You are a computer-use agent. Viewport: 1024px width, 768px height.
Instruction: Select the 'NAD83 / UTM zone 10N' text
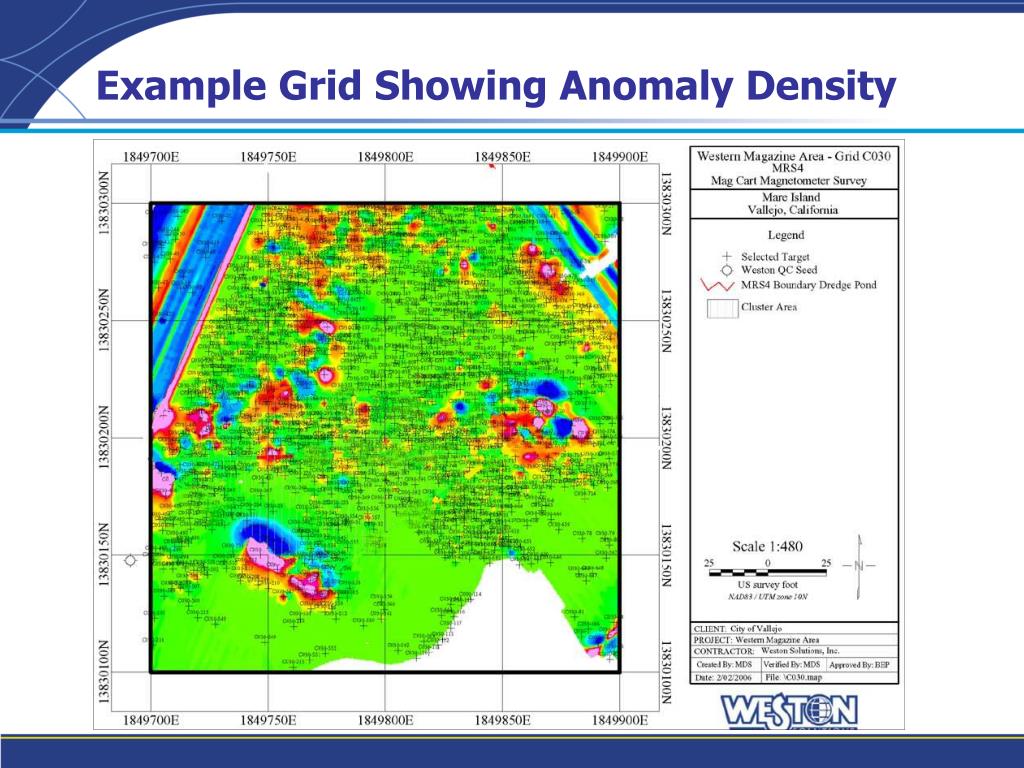tap(767, 597)
